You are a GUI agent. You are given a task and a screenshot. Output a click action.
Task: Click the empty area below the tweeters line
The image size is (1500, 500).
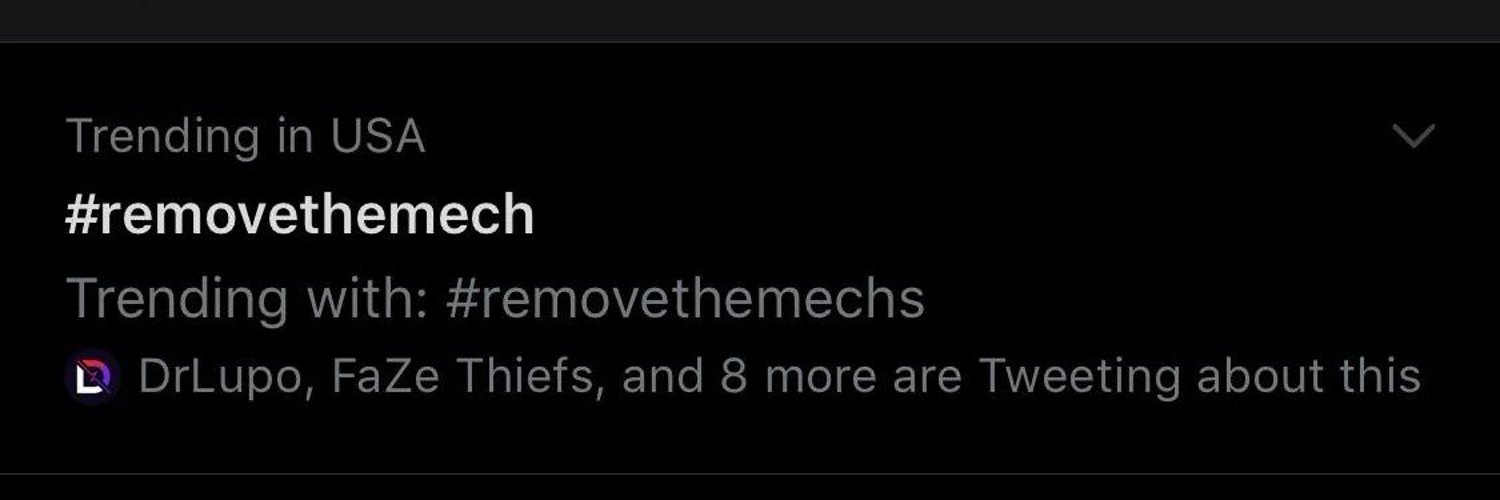tap(750, 438)
